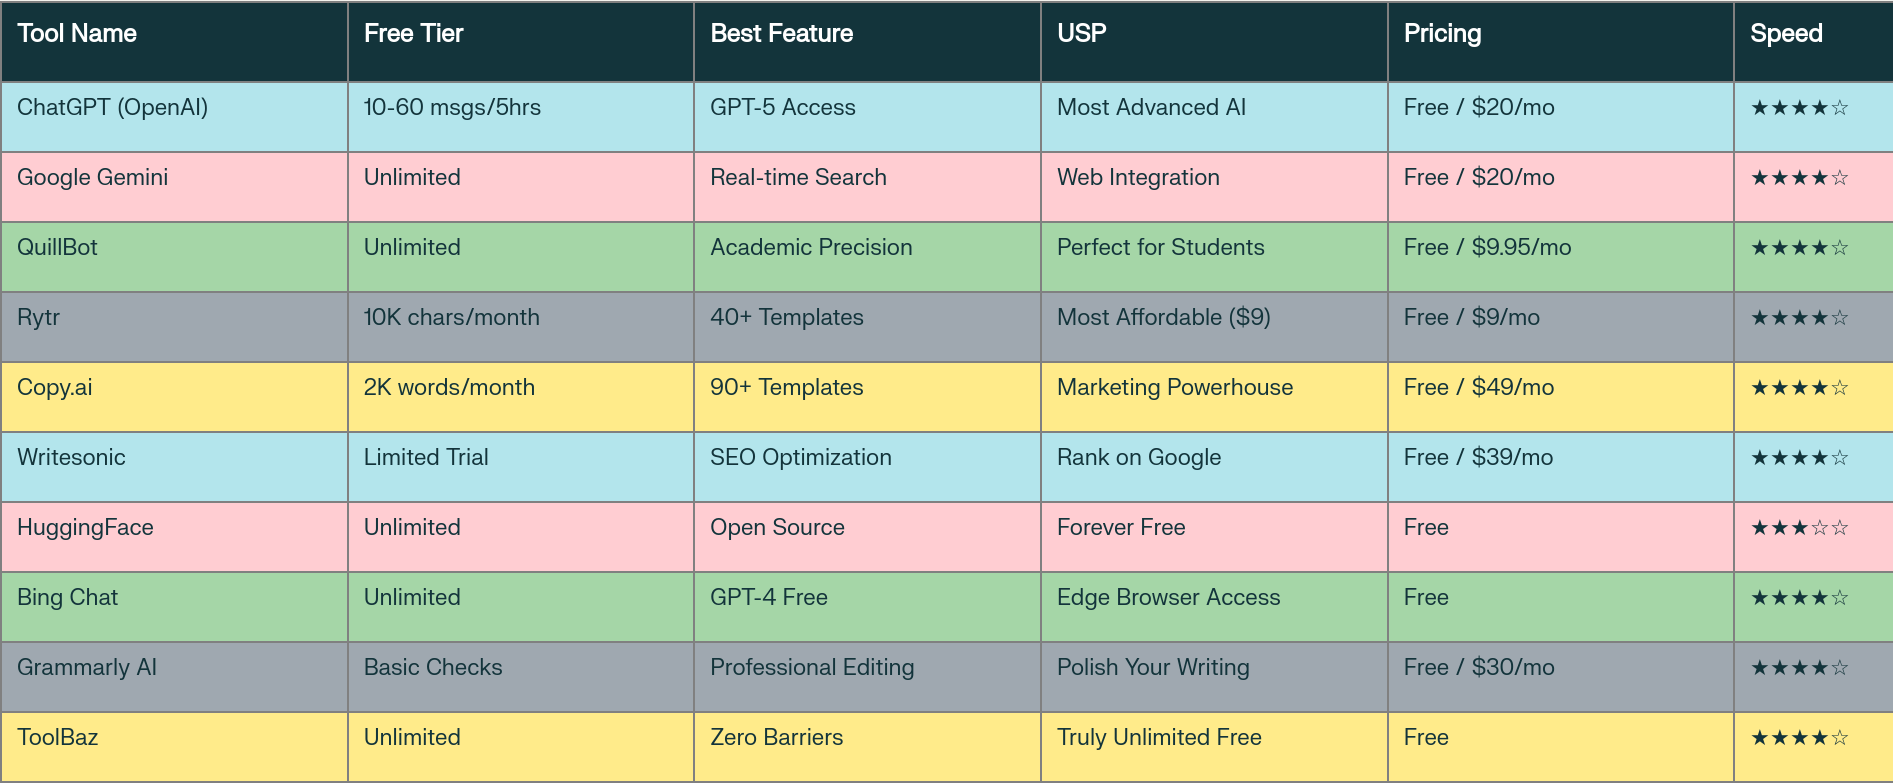Click the Tool Name column header
1893x783 pixels.
[x=77, y=34]
